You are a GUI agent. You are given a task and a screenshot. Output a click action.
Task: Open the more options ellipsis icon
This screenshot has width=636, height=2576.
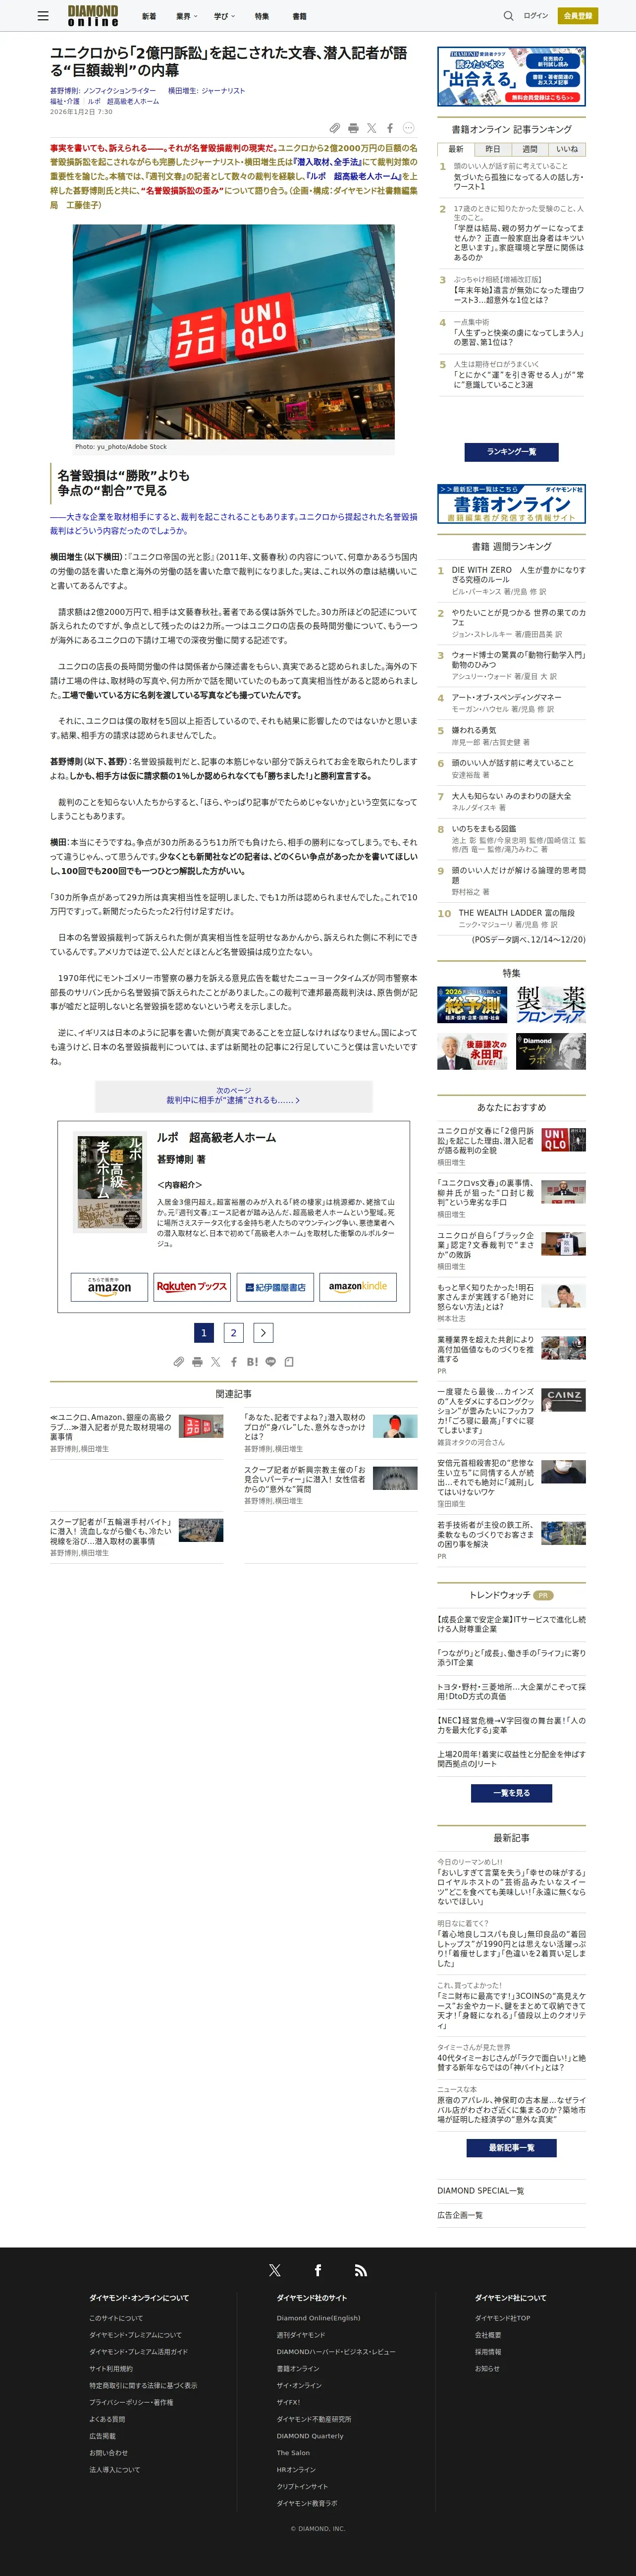click(408, 128)
